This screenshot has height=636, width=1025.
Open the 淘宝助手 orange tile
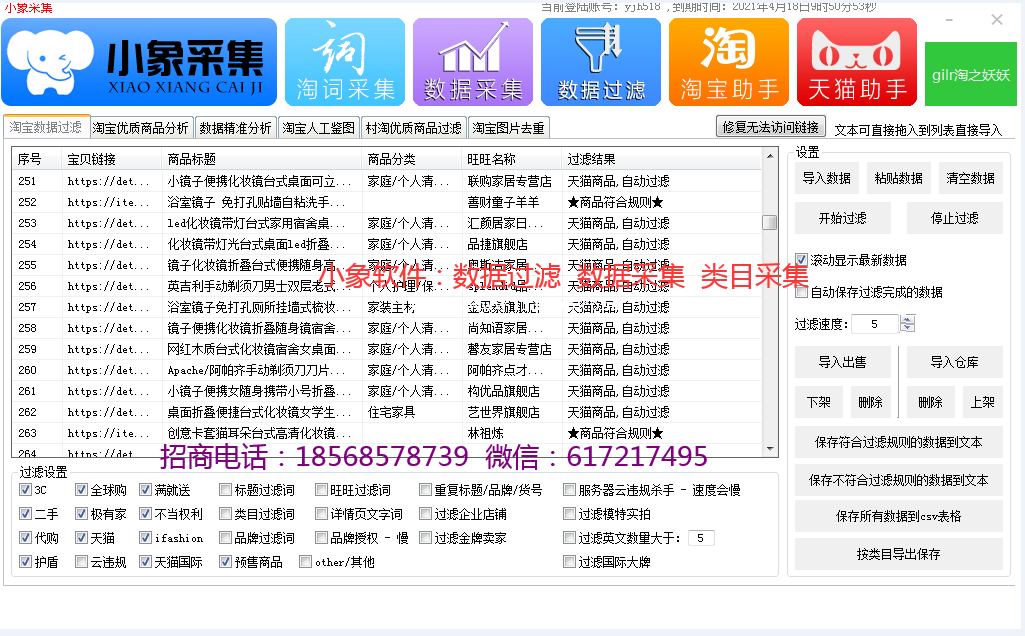pos(729,62)
